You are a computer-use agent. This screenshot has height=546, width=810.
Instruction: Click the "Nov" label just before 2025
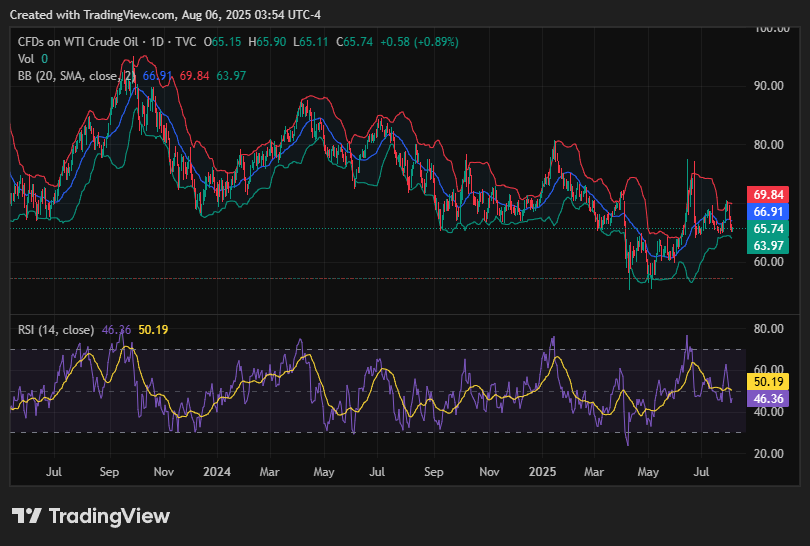(489, 472)
